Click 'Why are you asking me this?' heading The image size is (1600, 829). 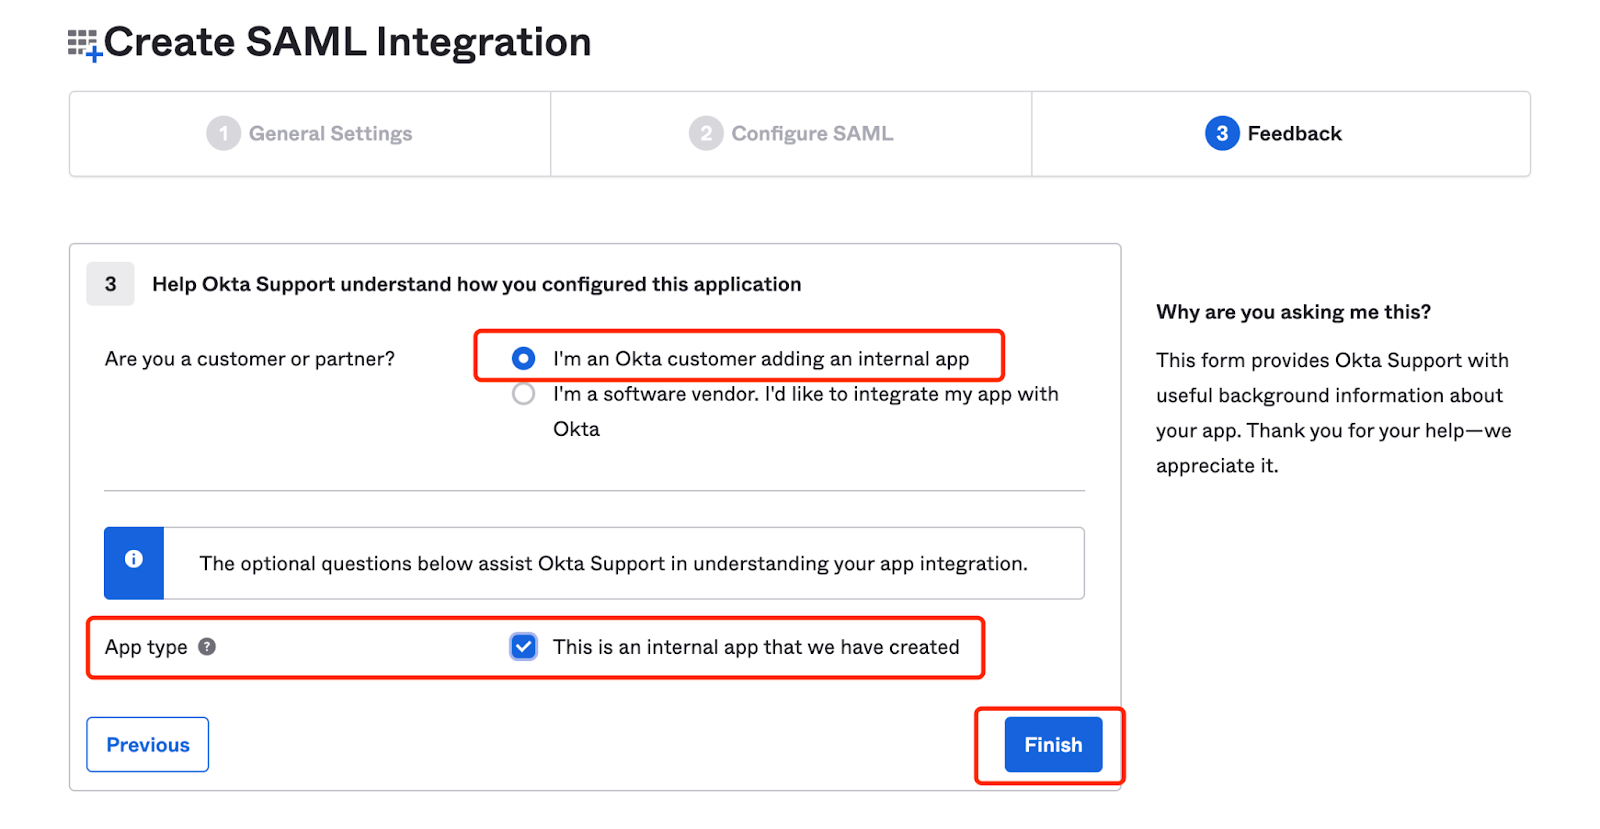[1294, 312]
